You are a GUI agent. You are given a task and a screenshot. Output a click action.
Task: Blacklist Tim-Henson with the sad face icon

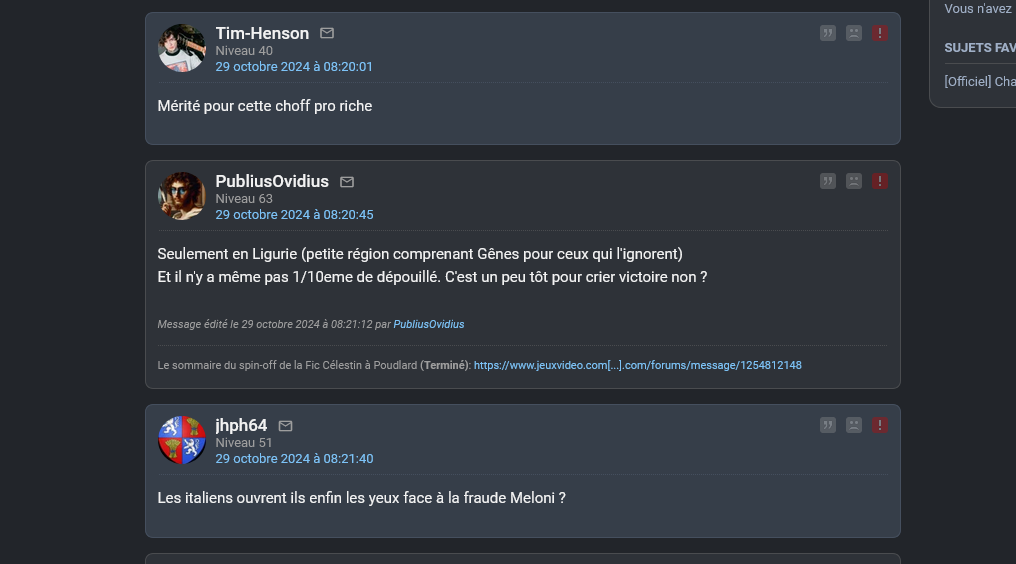pyautogui.click(x=853, y=33)
